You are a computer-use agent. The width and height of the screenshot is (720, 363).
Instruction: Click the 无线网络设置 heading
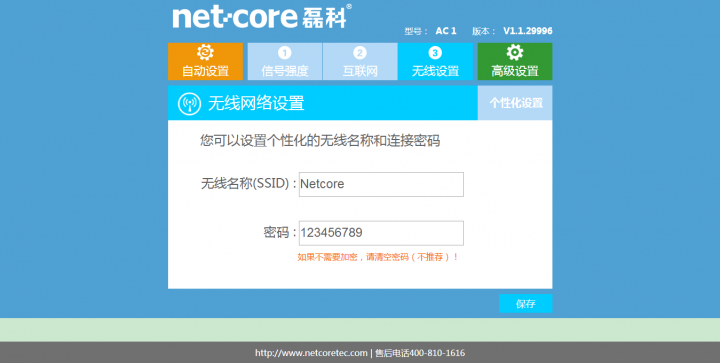256,103
